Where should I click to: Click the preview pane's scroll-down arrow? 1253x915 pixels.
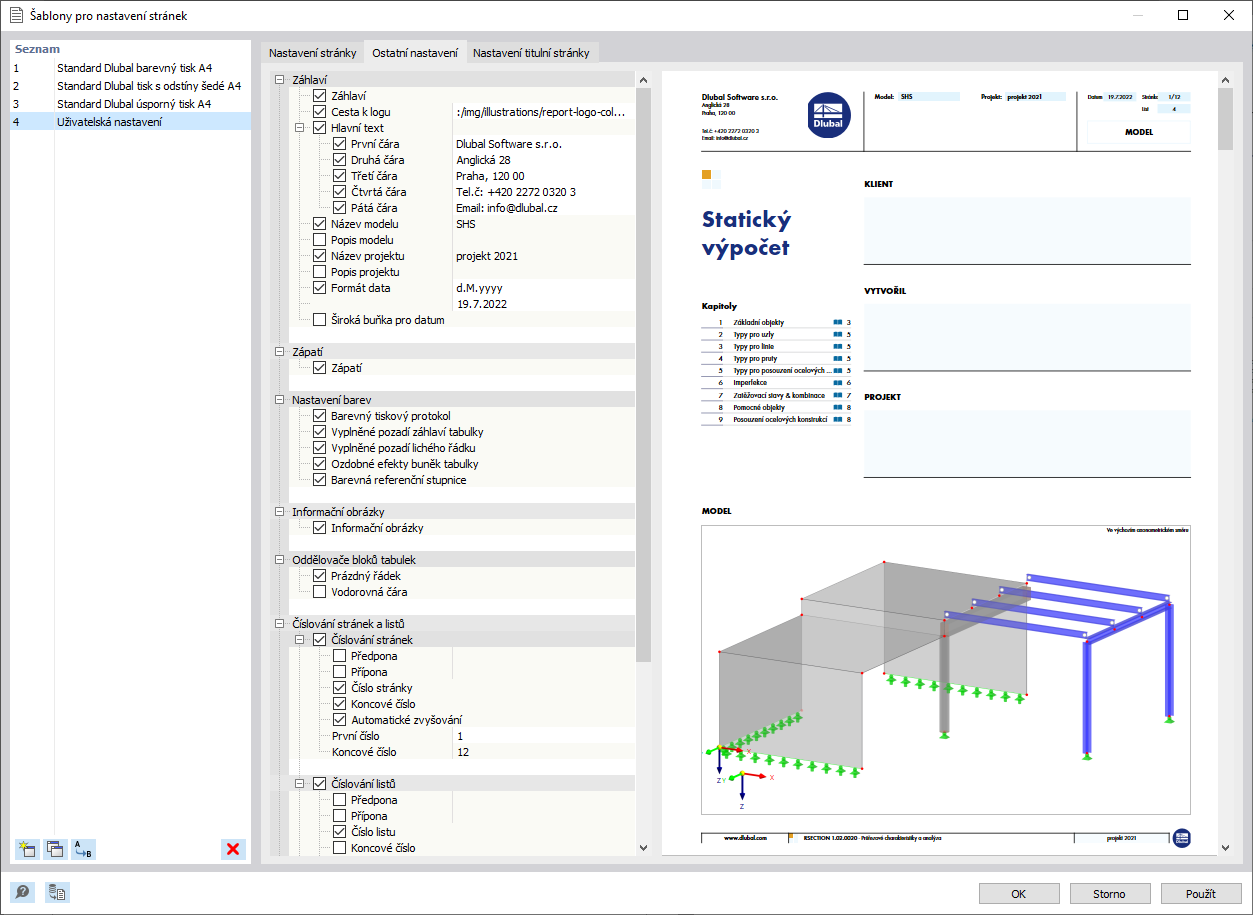(x=1225, y=848)
